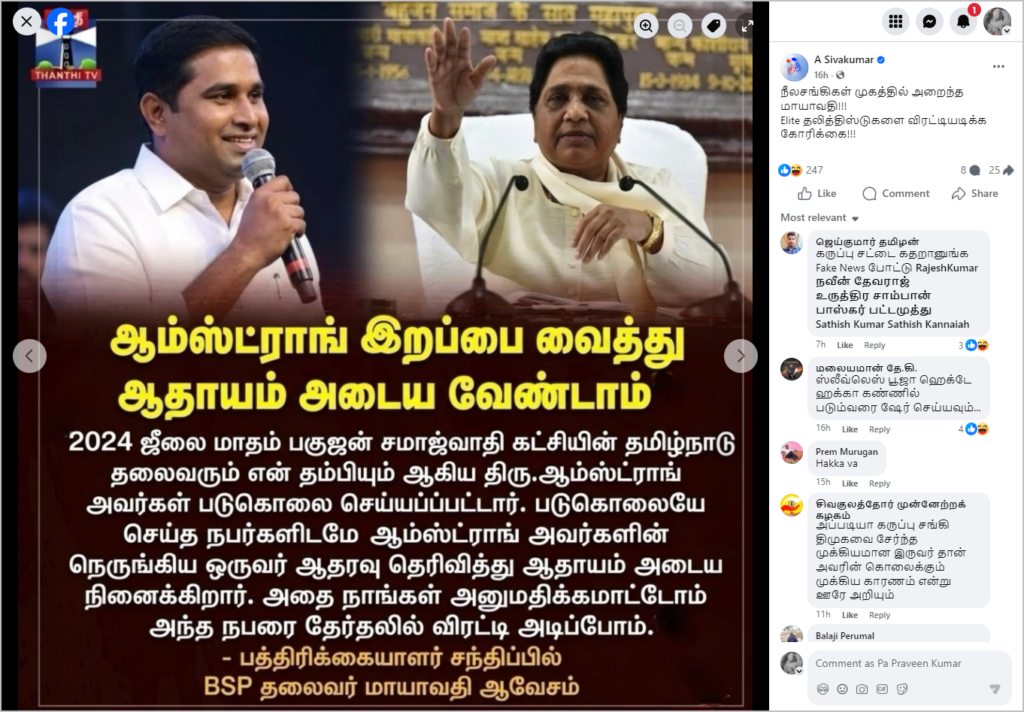Like the post

coord(816,193)
